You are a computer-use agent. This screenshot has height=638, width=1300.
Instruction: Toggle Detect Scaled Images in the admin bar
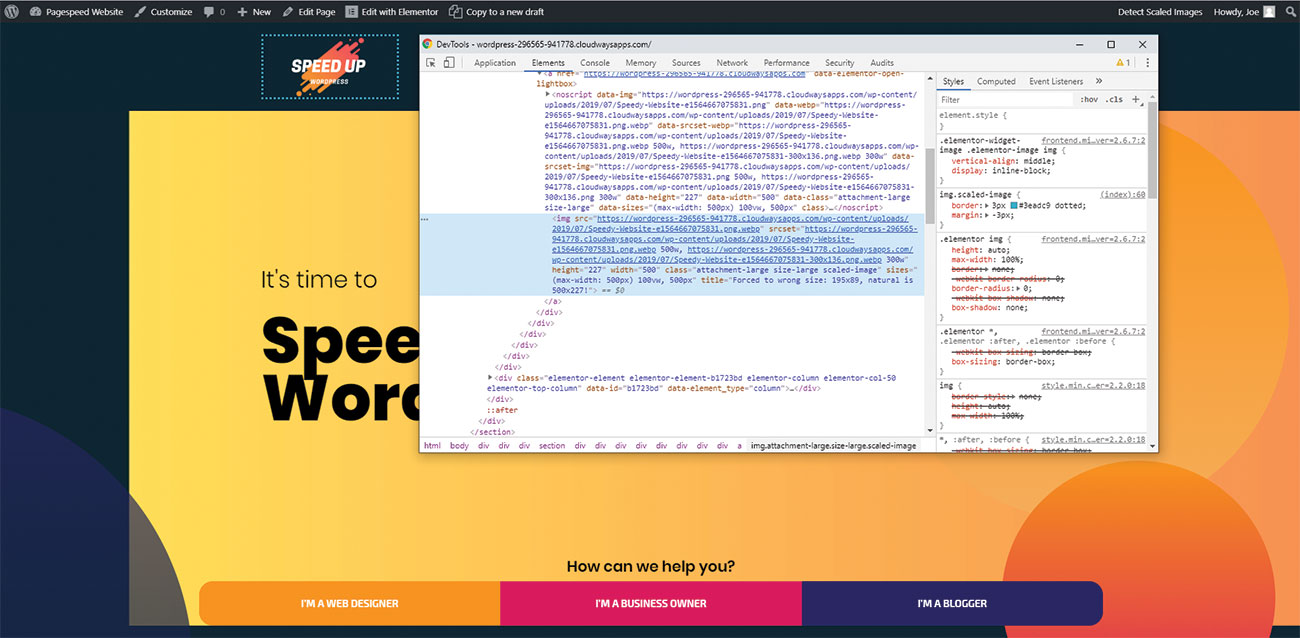click(x=1160, y=12)
